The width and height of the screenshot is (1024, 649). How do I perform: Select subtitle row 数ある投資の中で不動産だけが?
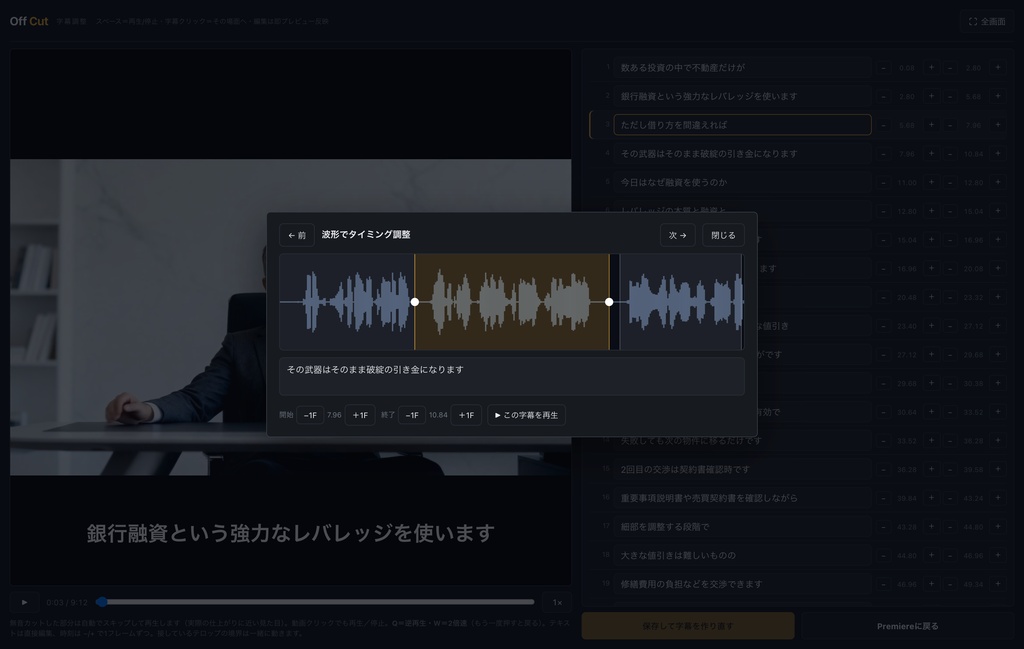point(742,67)
